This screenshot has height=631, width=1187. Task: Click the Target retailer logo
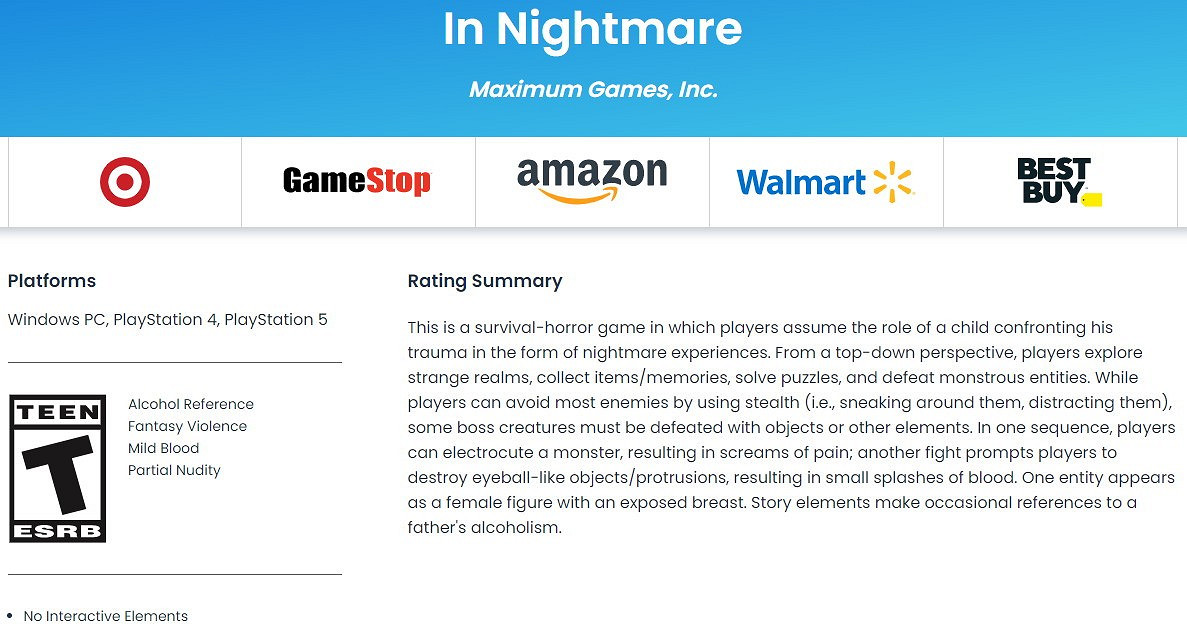(x=125, y=183)
